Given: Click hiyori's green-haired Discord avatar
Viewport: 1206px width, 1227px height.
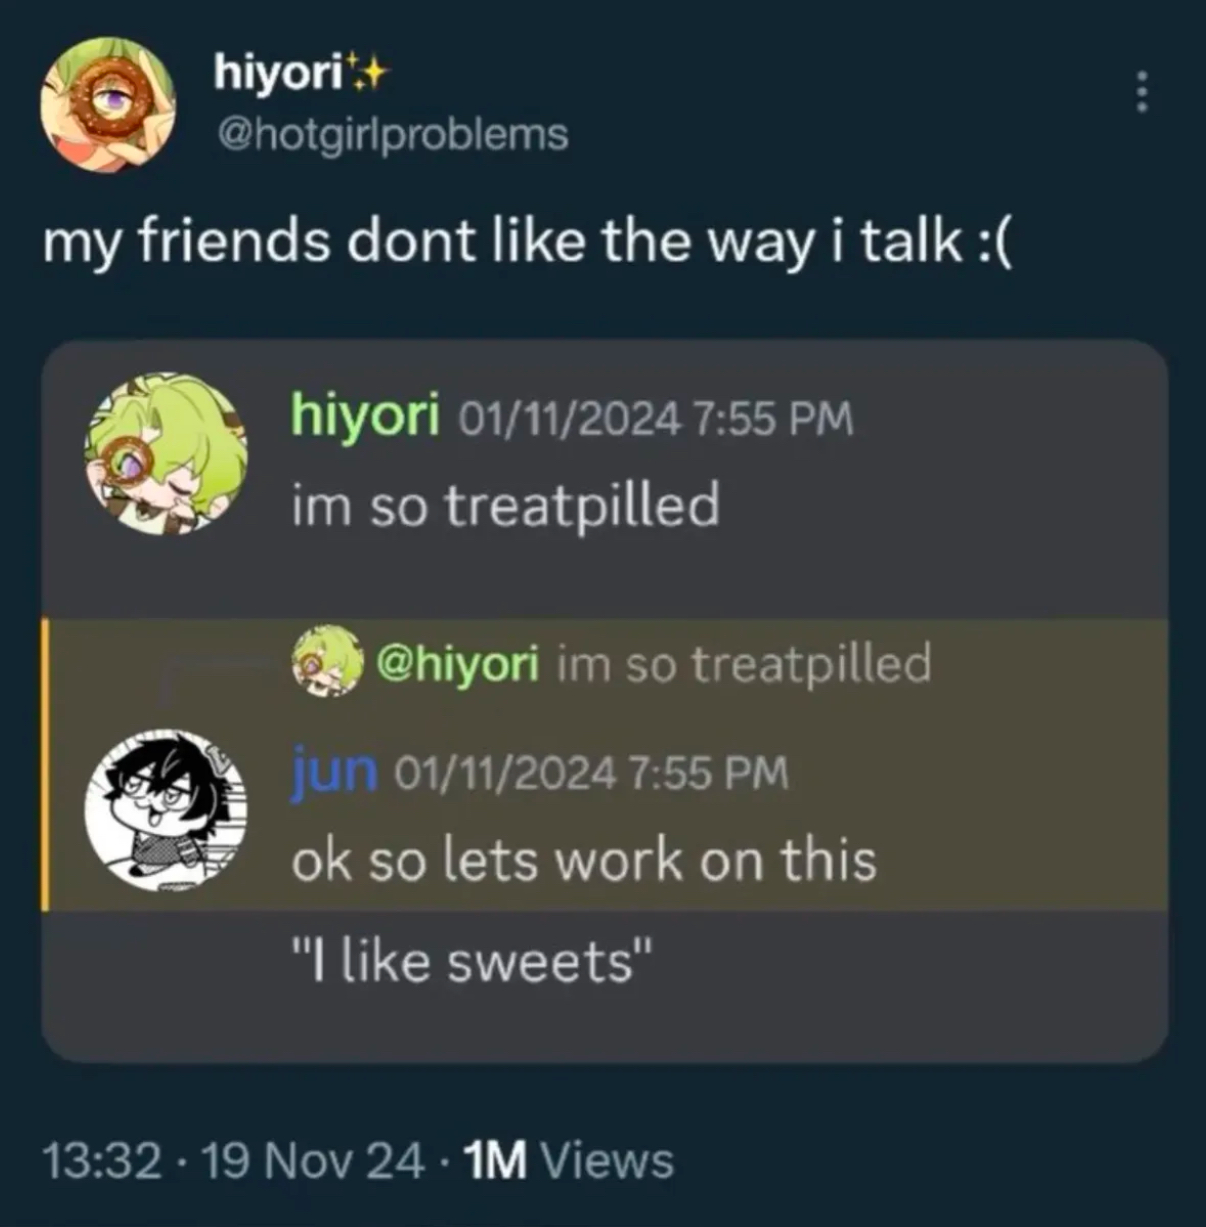Looking at the screenshot, I should click(166, 454).
